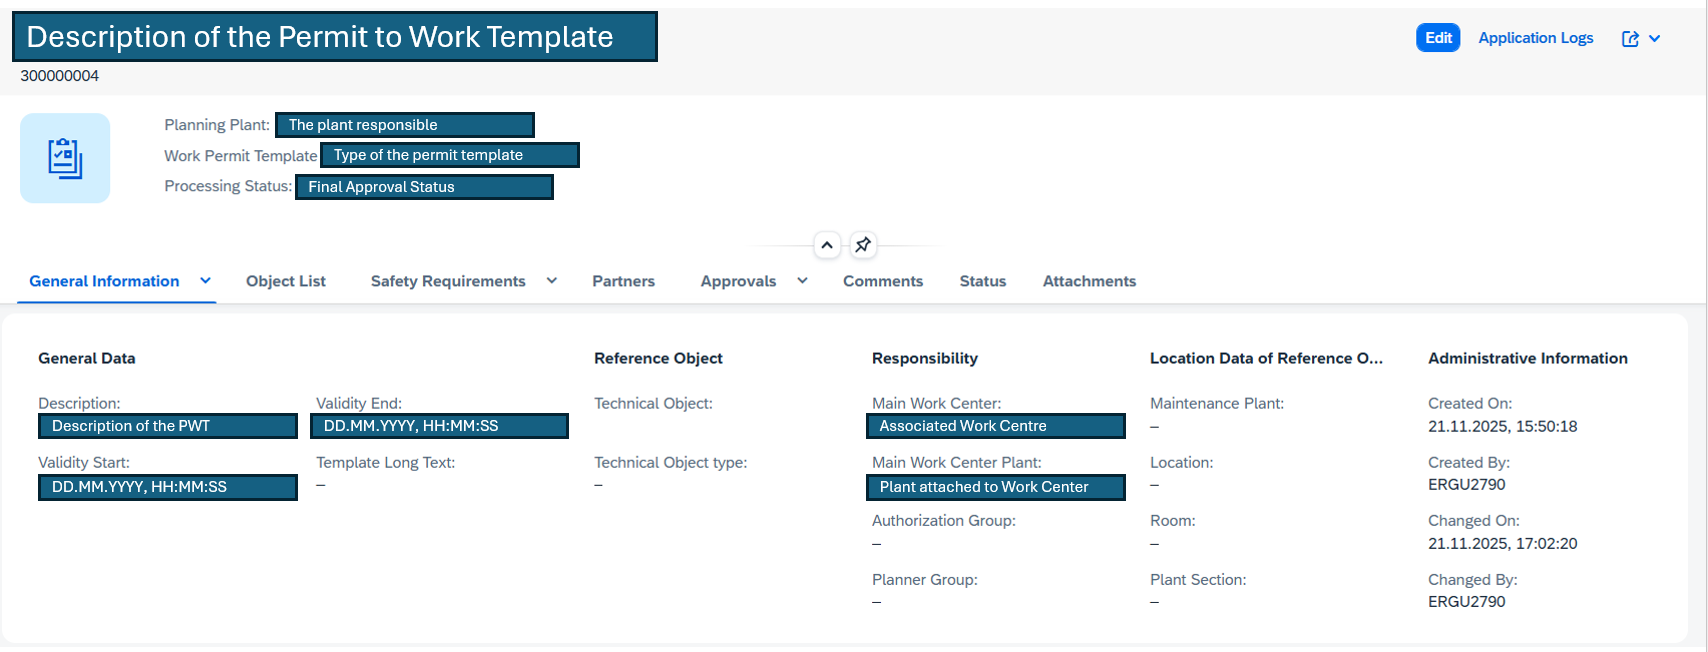
Task: Click the Validity End date field
Action: click(439, 426)
